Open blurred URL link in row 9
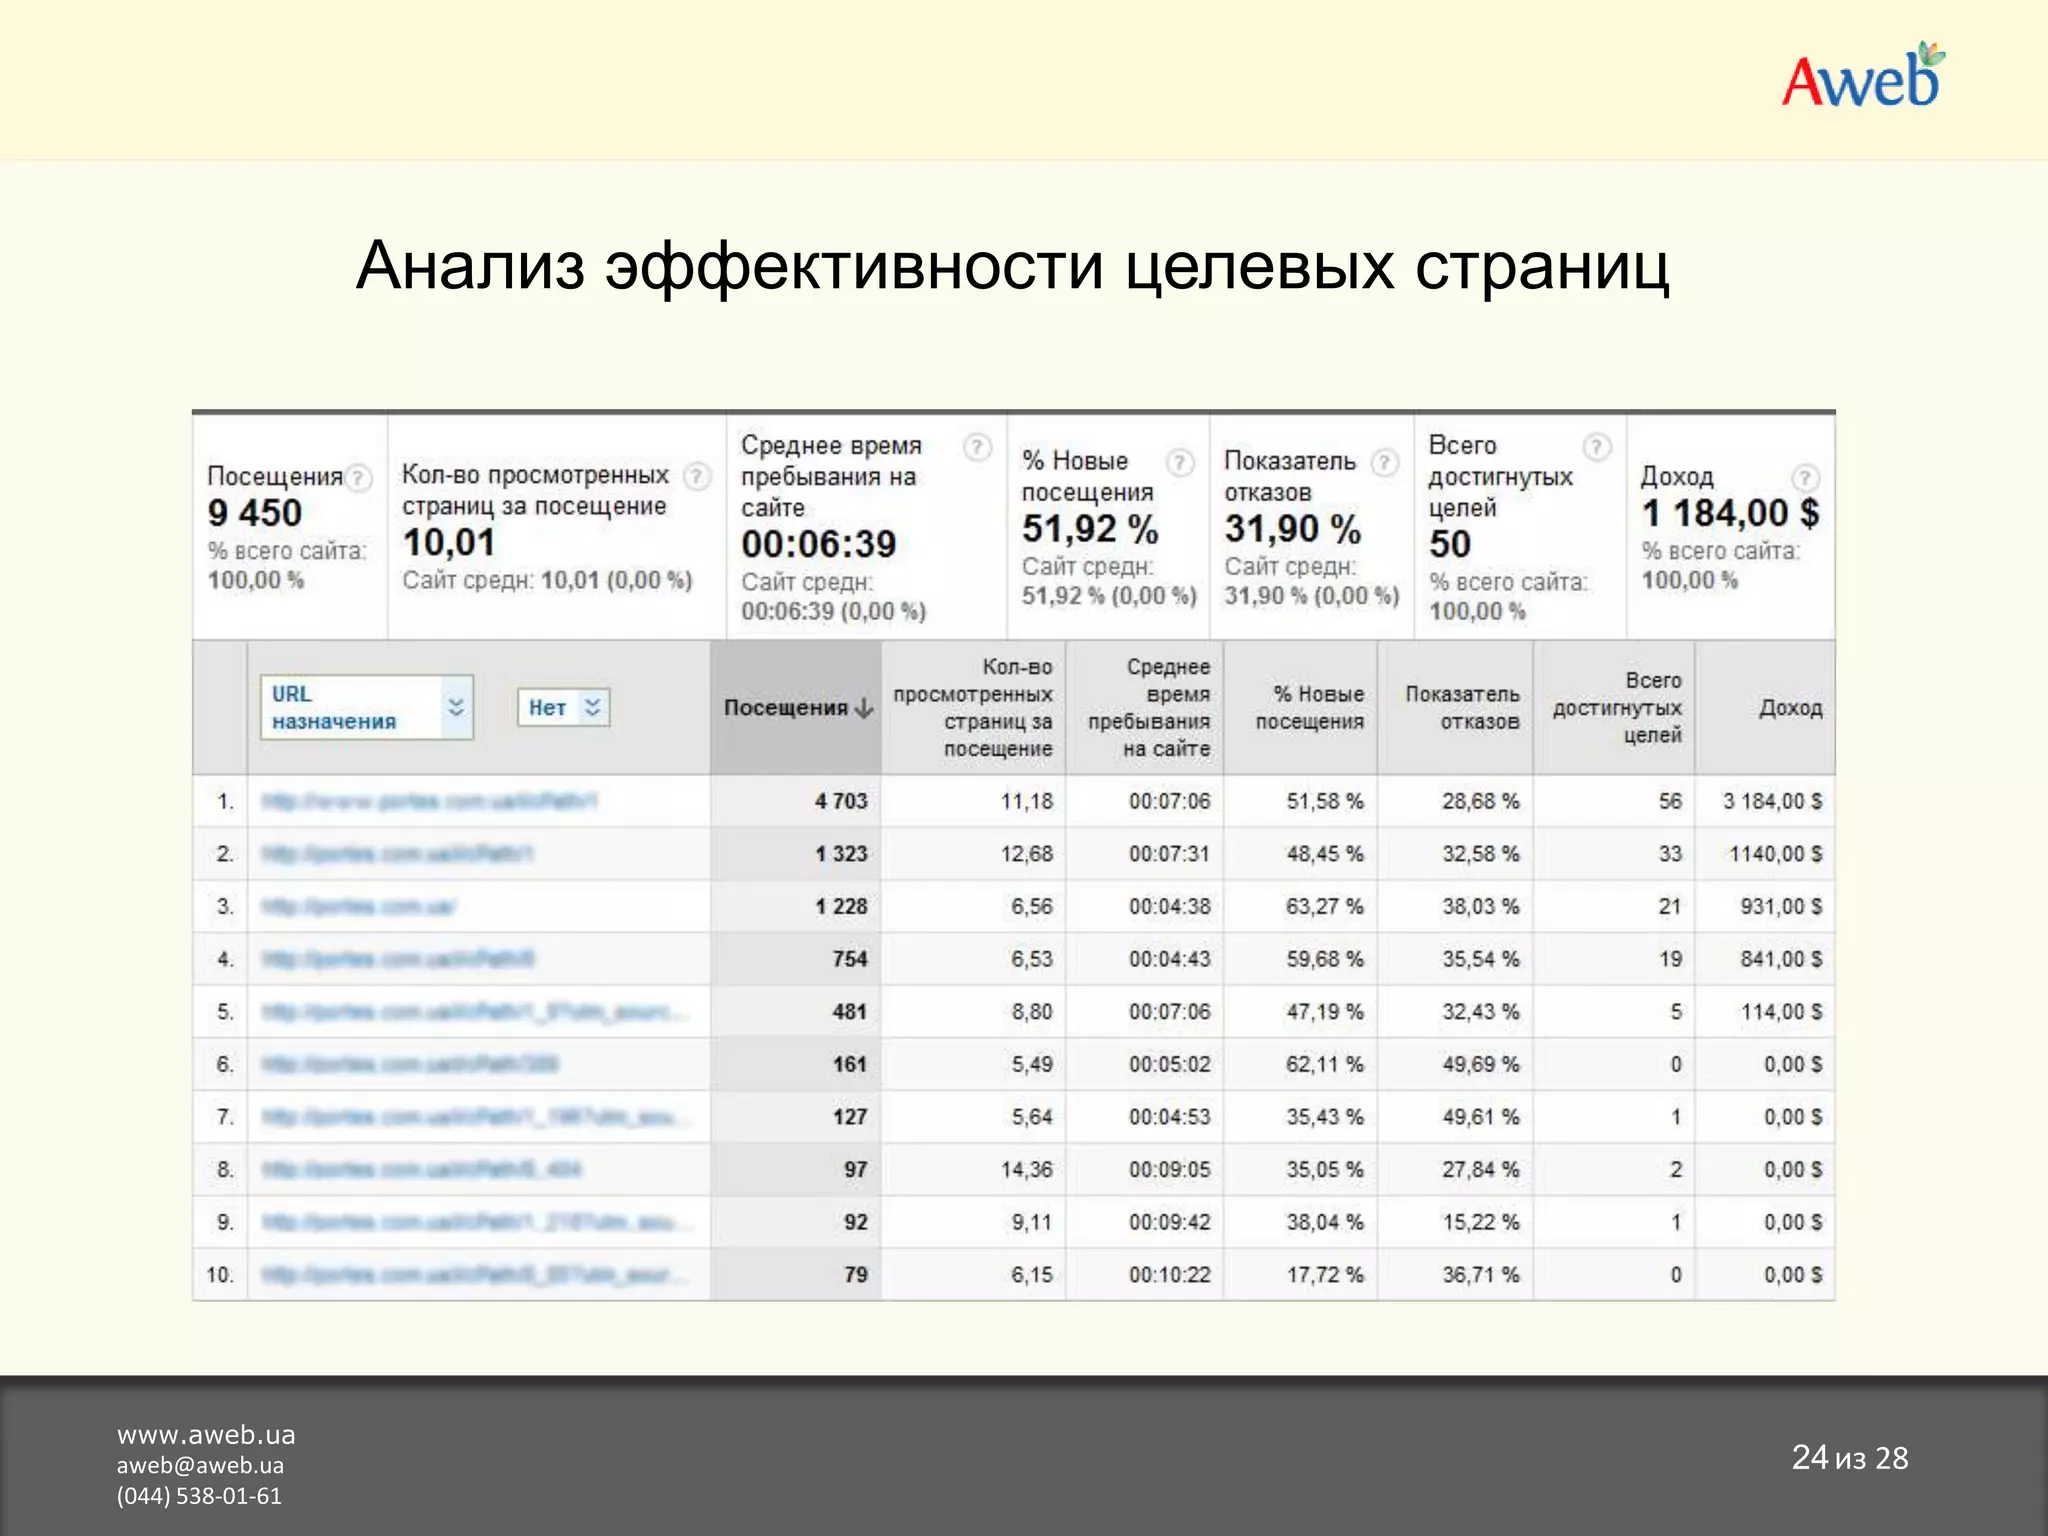 tap(476, 1222)
